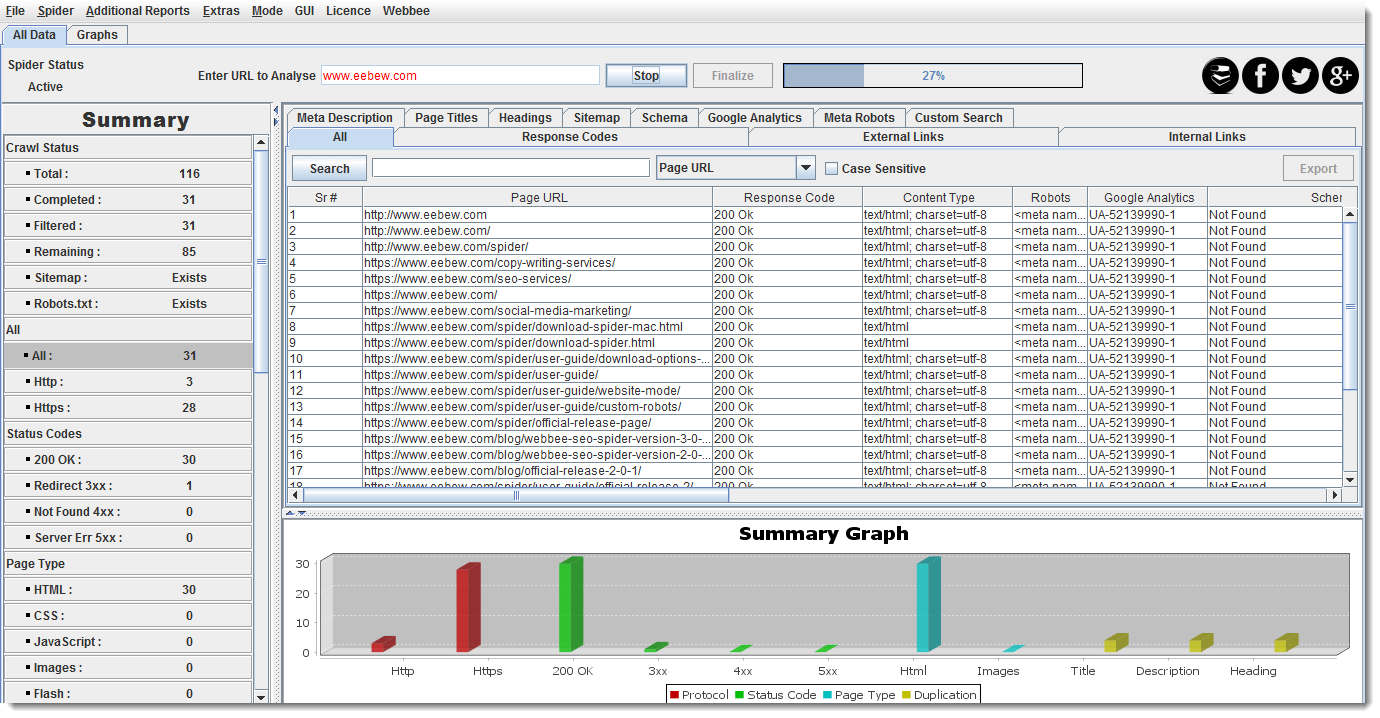Screen dimensions: 1380x718
Task: Show the External Links tab
Action: [x=903, y=137]
